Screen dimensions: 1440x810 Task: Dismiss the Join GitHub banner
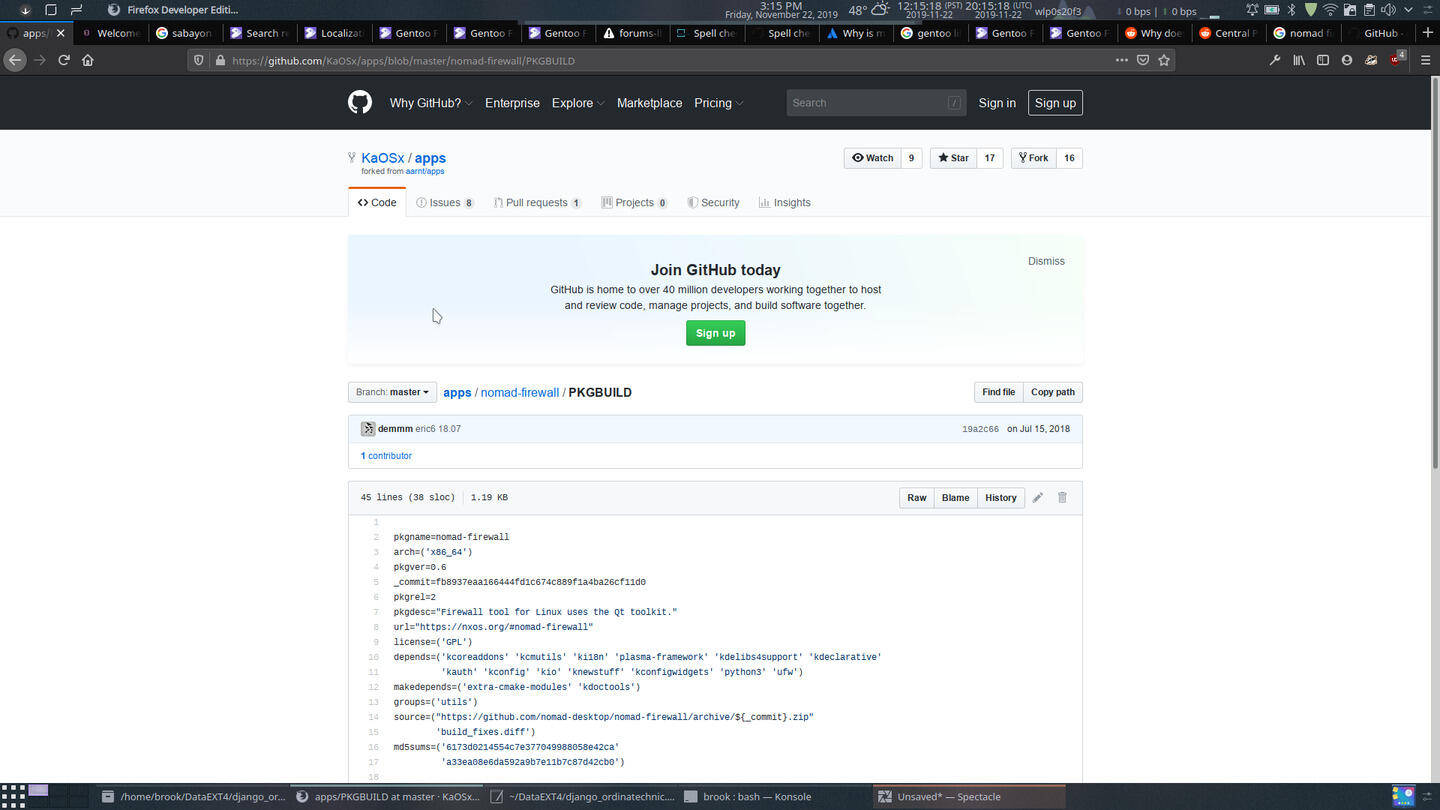point(1046,261)
